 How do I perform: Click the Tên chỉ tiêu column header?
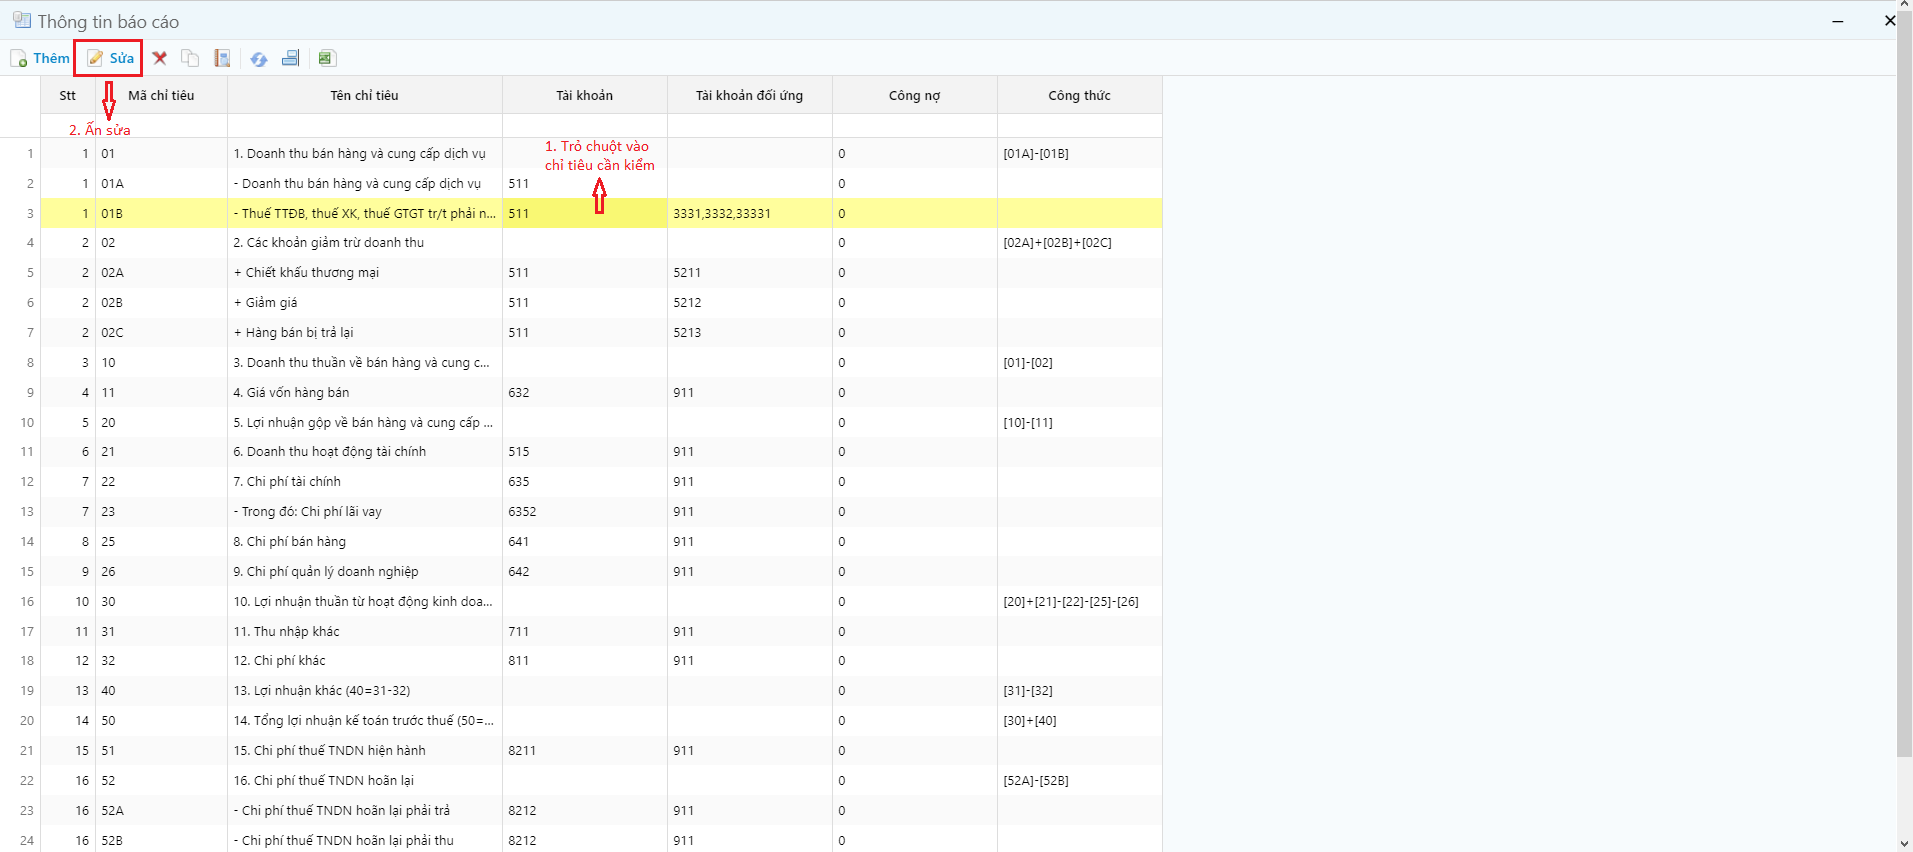point(364,96)
